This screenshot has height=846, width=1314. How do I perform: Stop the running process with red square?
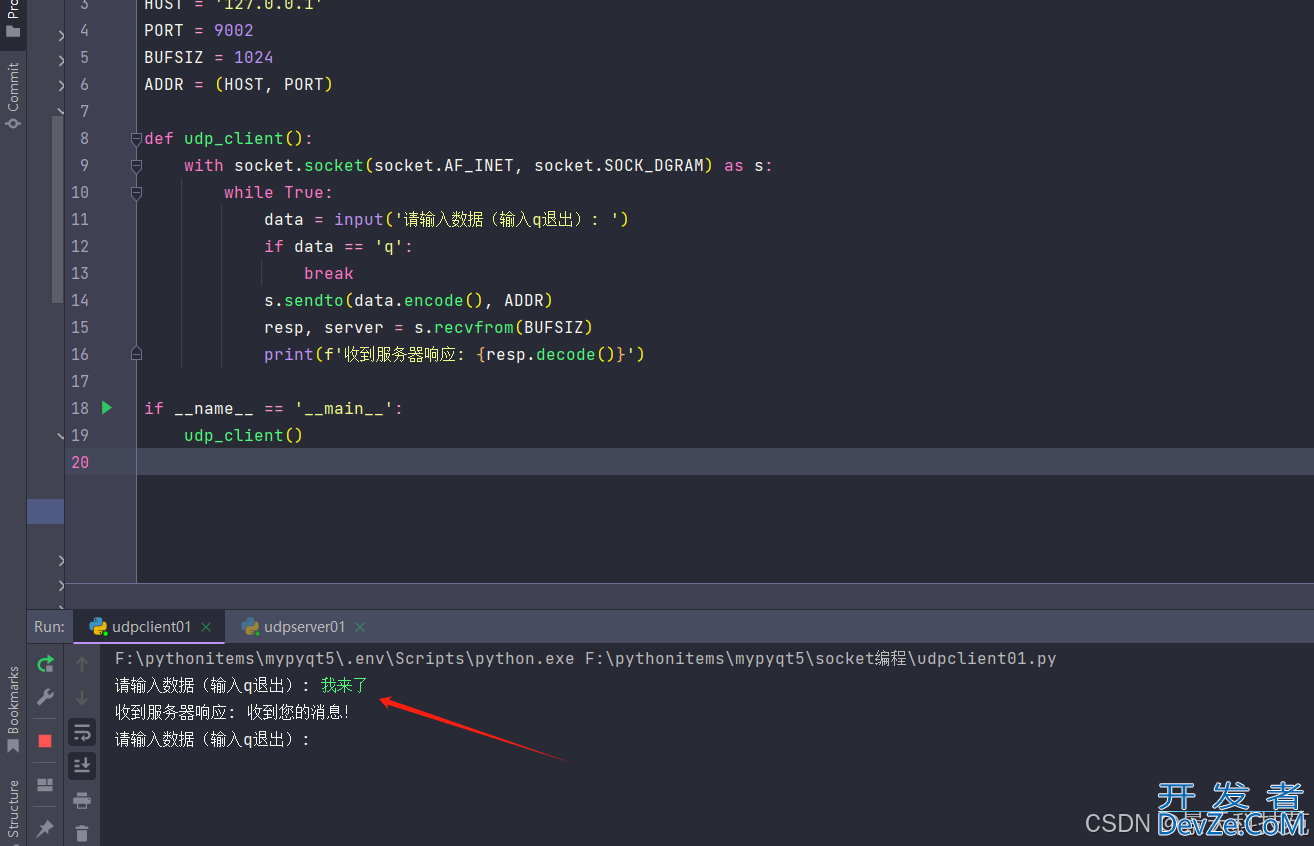coord(45,741)
